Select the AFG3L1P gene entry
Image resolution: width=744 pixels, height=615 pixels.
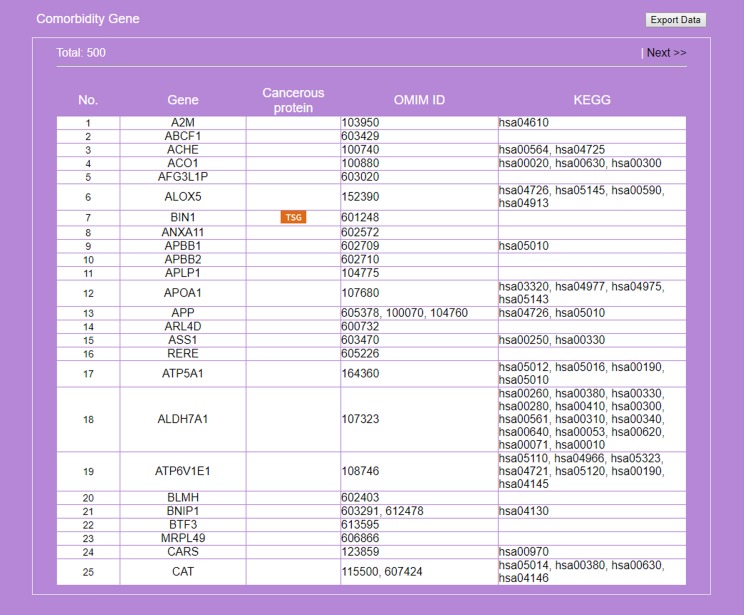(x=183, y=177)
